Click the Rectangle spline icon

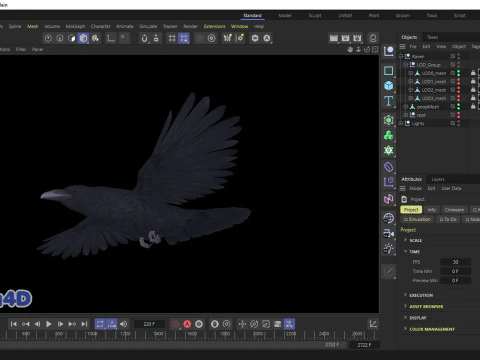click(x=389, y=71)
